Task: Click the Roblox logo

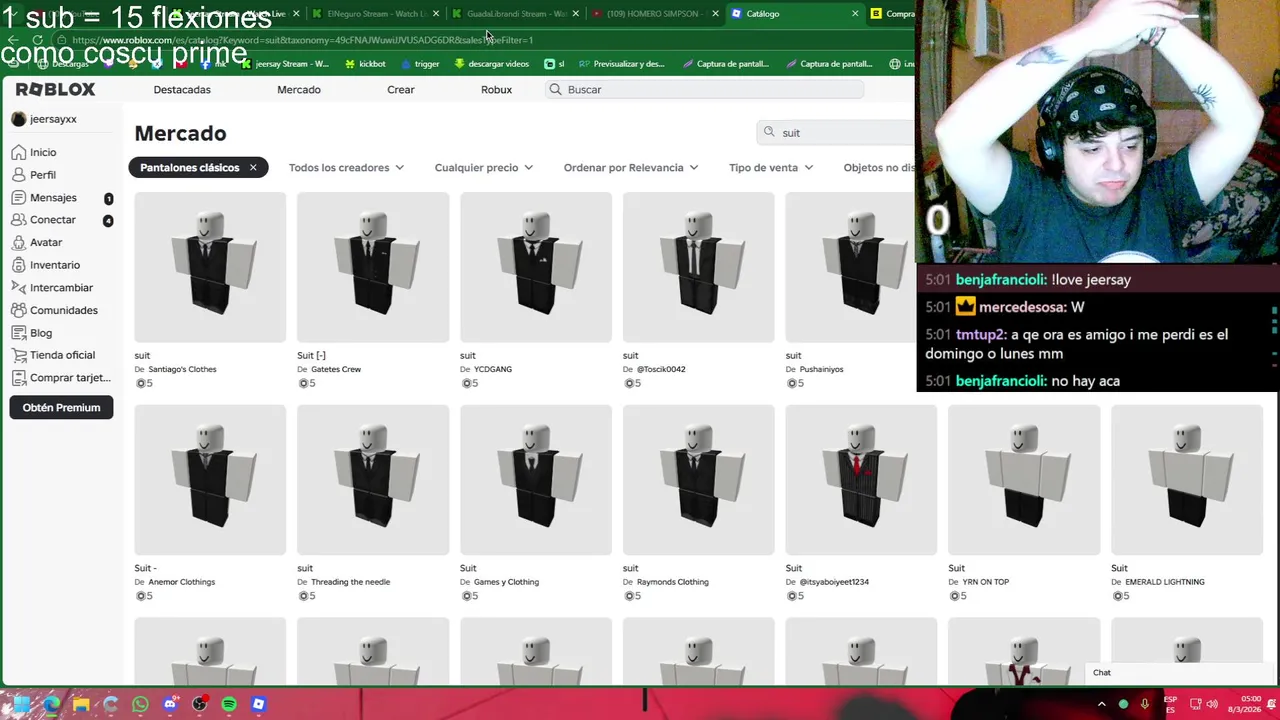Action: pyautogui.click(x=55, y=89)
